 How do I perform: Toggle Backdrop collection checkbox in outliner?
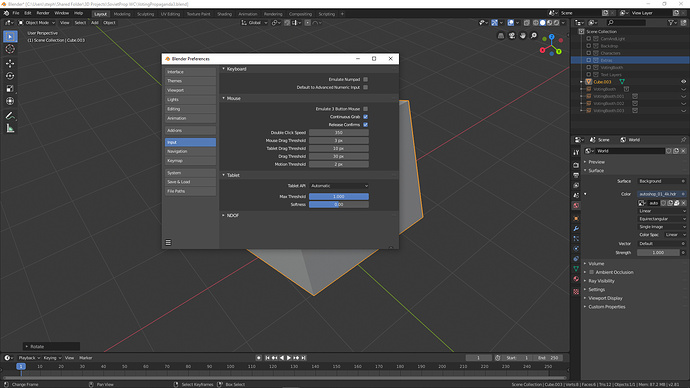click(589, 46)
